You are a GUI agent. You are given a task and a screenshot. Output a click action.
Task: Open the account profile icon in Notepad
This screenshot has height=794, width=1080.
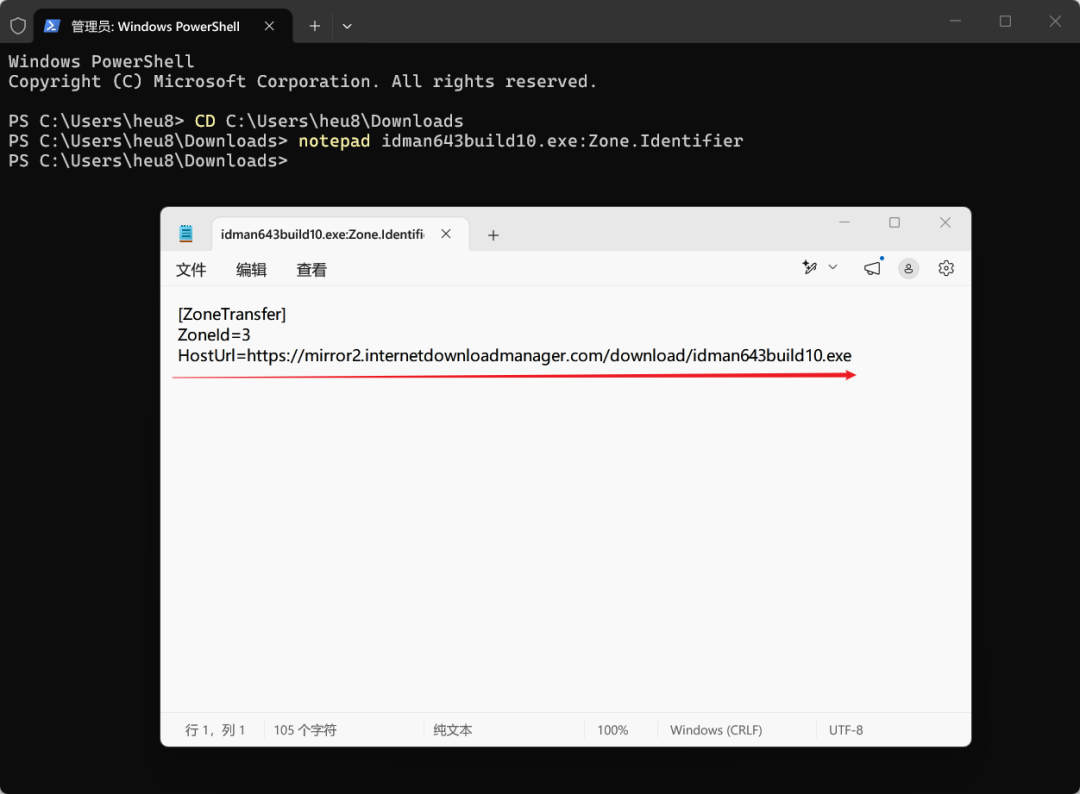(908, 269)
